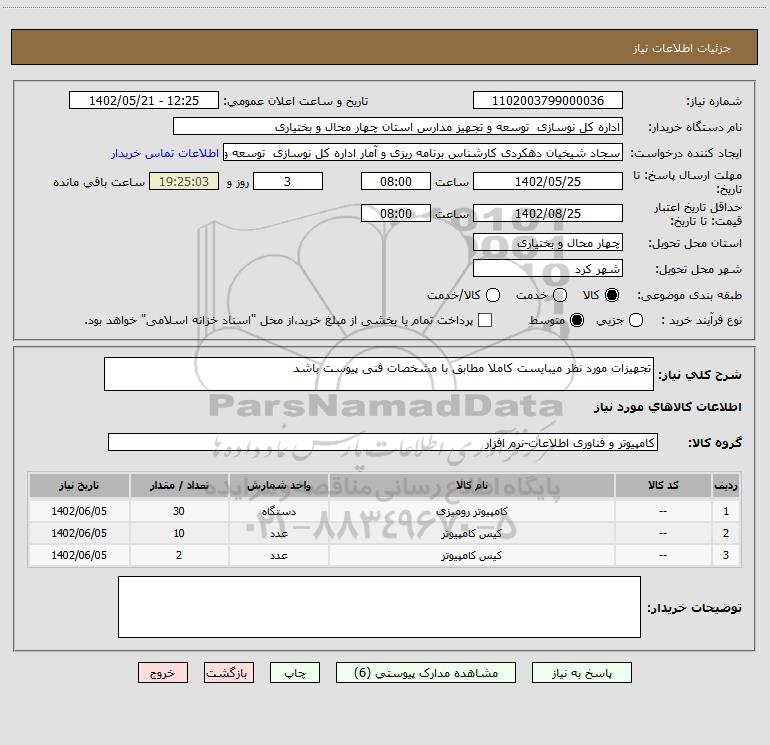Click the چاپ print button
This screenshot has width=770, height=745.
[295, 673]
